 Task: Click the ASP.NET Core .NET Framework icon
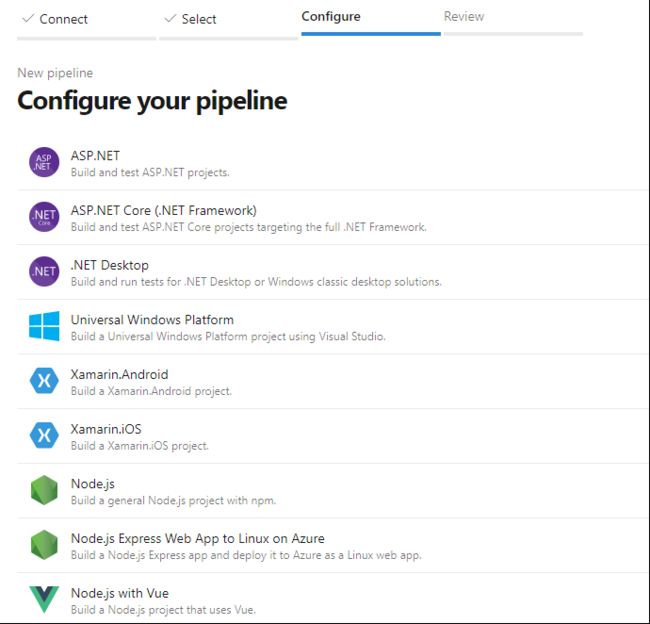[44, 217]
